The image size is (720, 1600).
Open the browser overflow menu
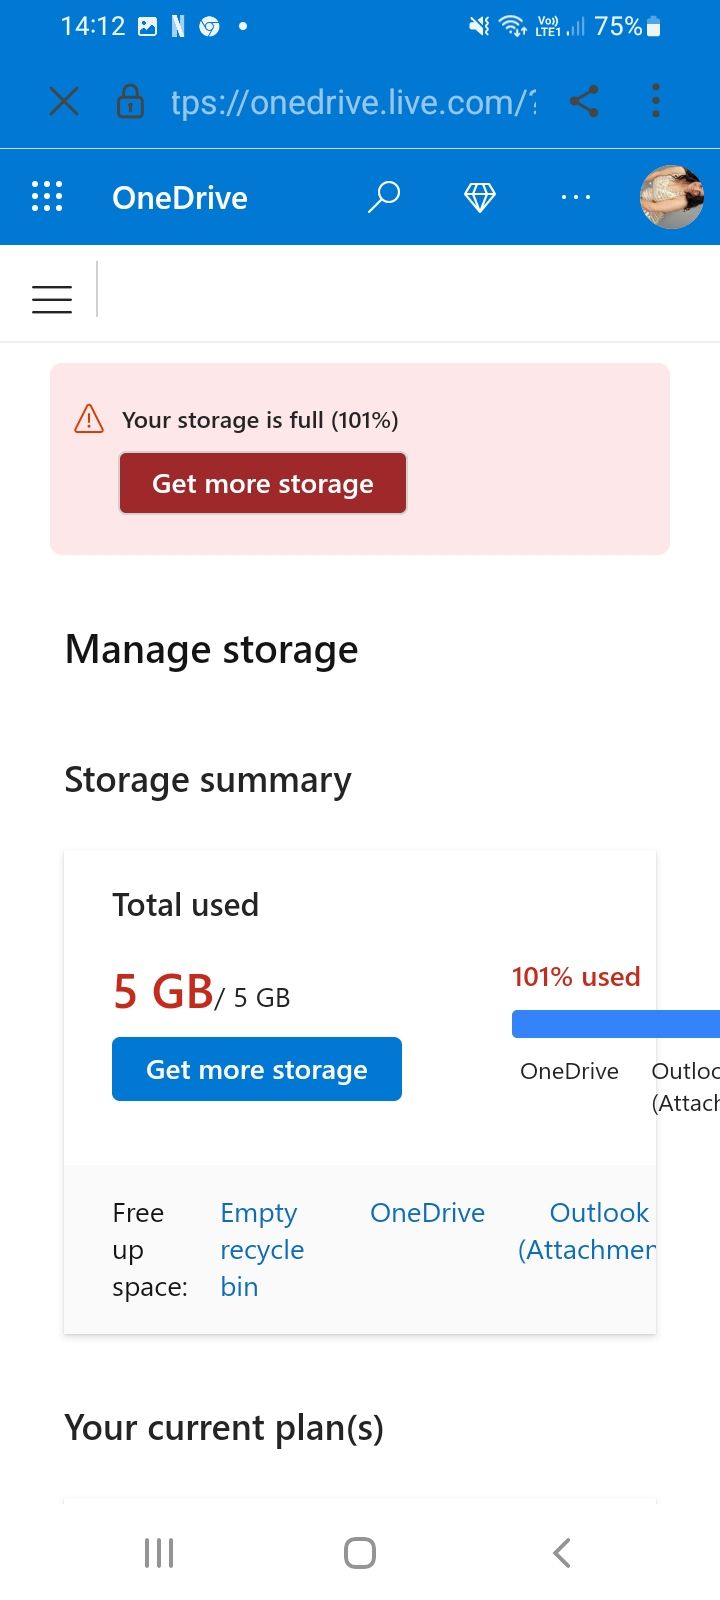(x=656, y=101)
